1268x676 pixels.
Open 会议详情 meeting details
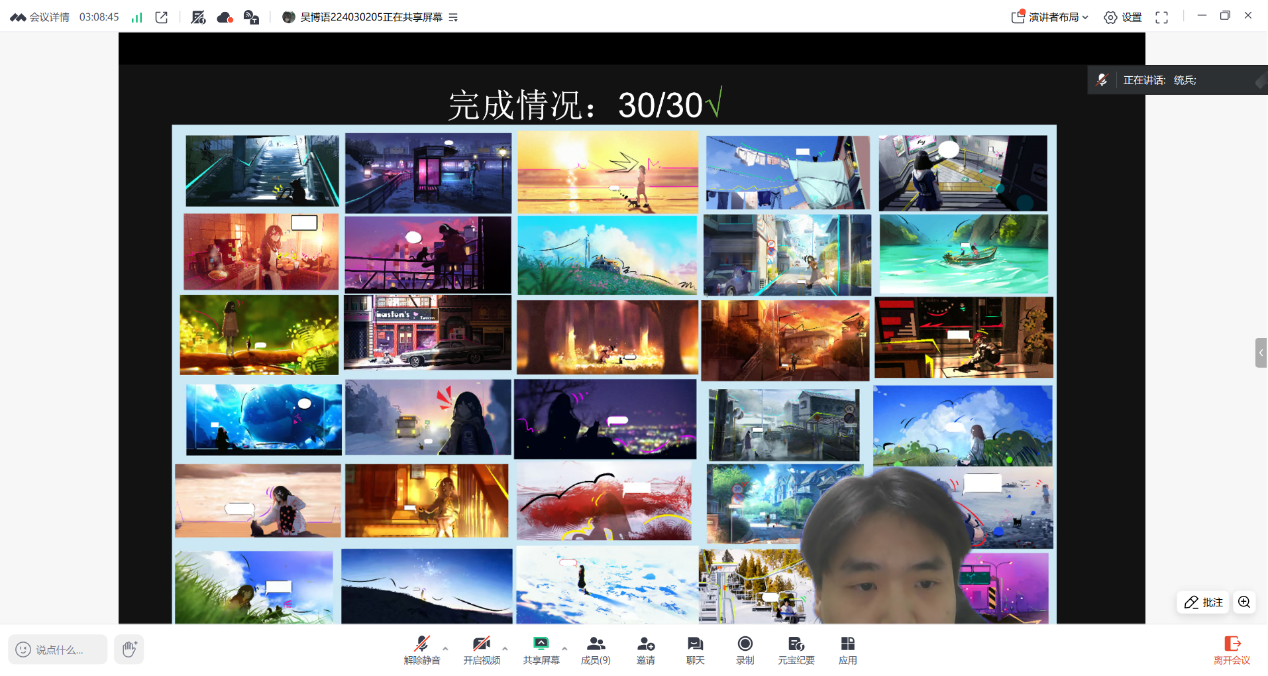(x=40, y=17)
